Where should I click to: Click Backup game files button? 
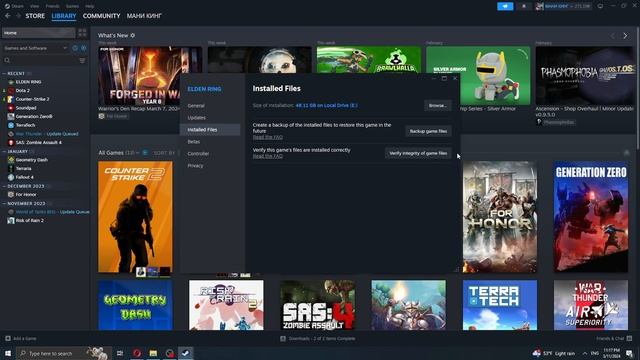(x=428, y=131)
